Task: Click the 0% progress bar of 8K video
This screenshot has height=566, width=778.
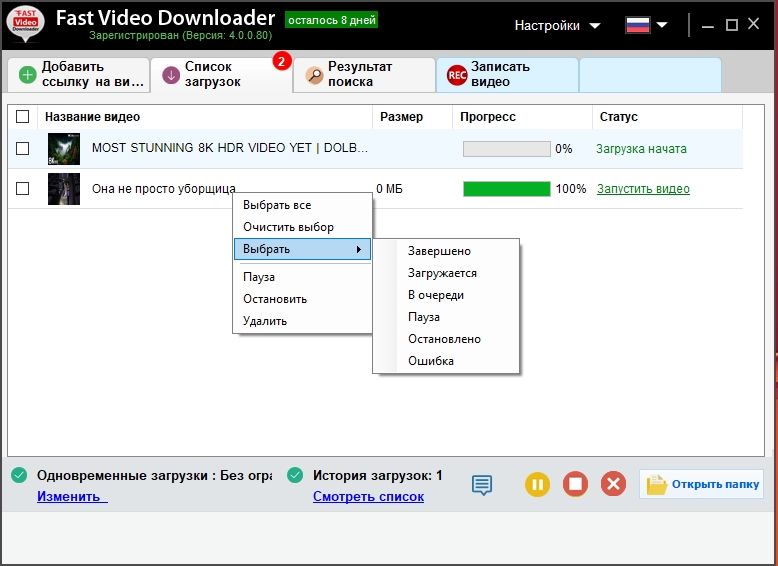Action: pyautogui.click(x=507, y=149)
